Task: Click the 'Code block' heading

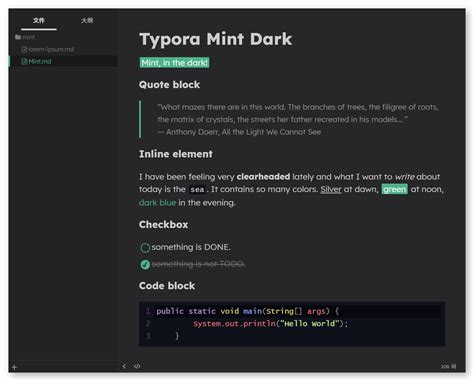Action: [167, 286]
